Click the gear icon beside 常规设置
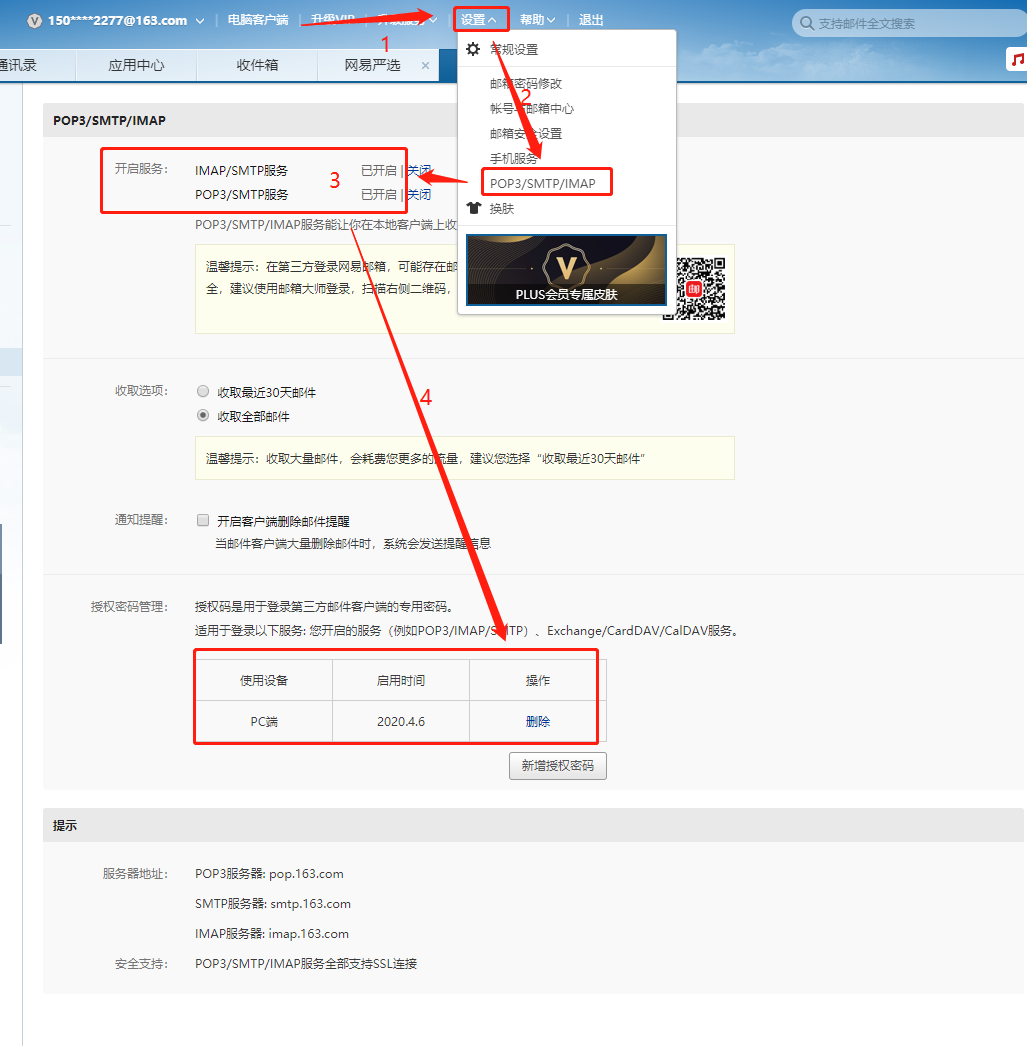Viewport: 1027px width, 1046px height. pyautogui.click(x=473, y=48)
